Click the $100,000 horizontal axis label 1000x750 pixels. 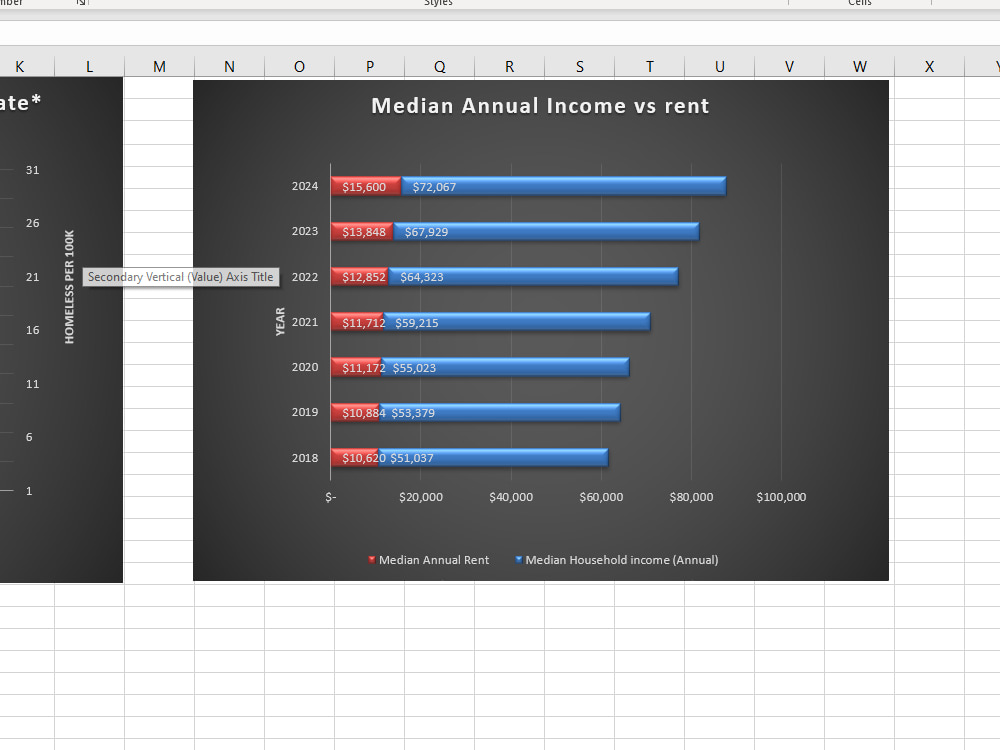[x=781, y=497]
